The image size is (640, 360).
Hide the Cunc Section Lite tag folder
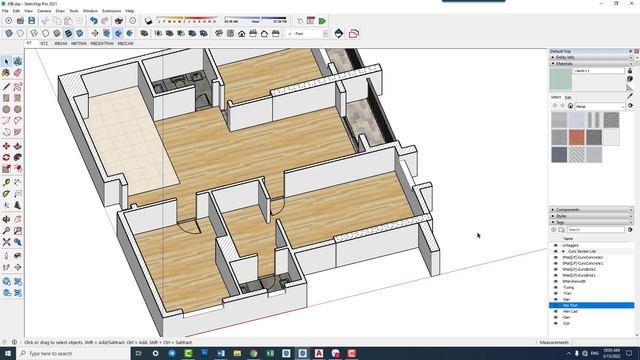tap(555, 251)
